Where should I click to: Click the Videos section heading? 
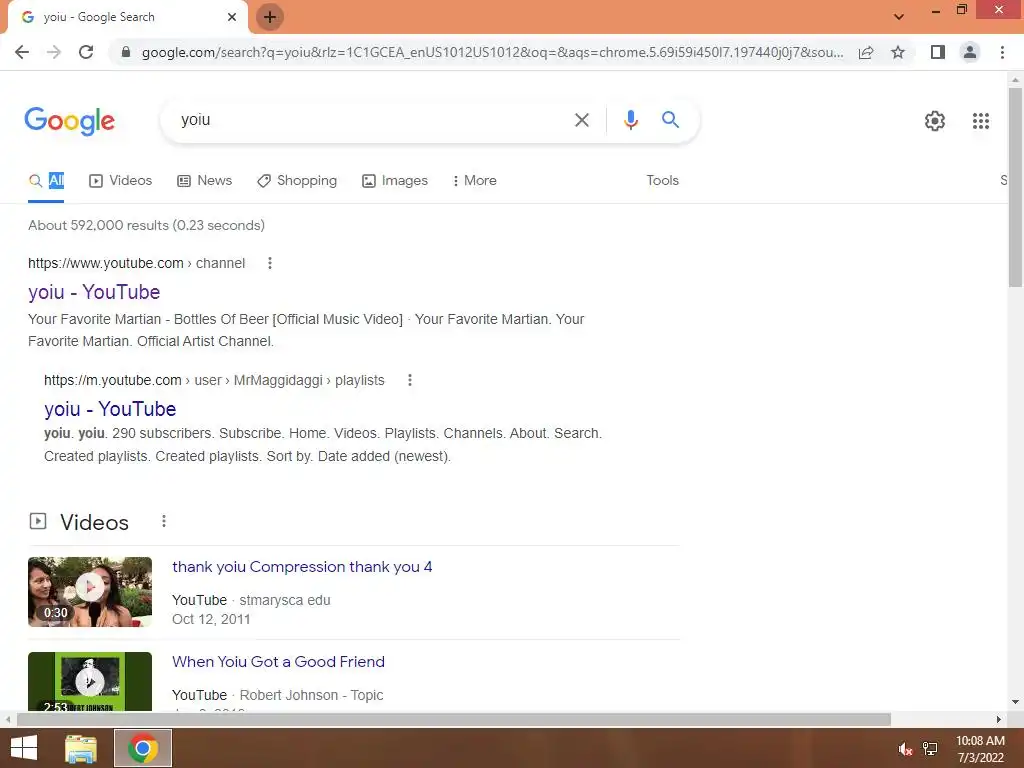coord(94,522)
